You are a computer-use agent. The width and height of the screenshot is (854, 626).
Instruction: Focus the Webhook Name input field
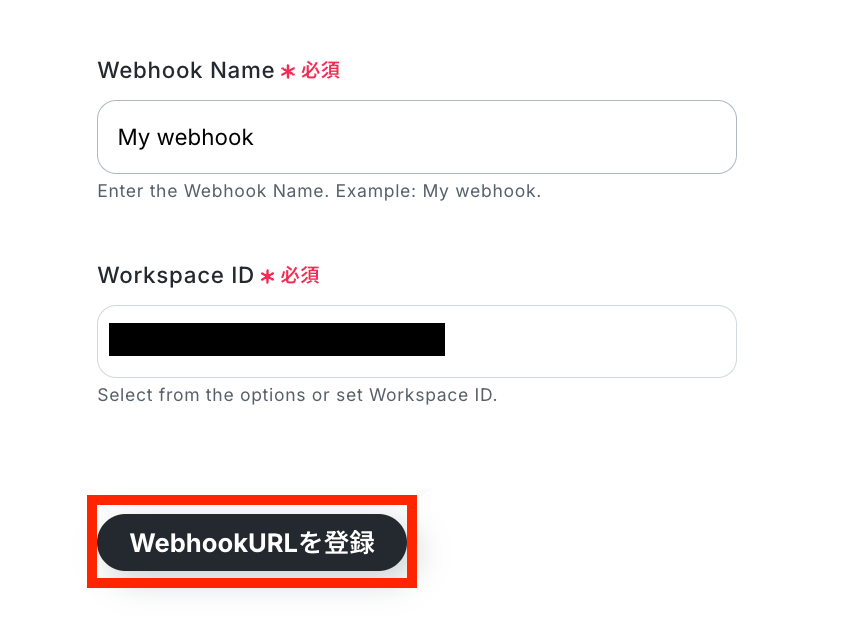[x=417, y=137]
